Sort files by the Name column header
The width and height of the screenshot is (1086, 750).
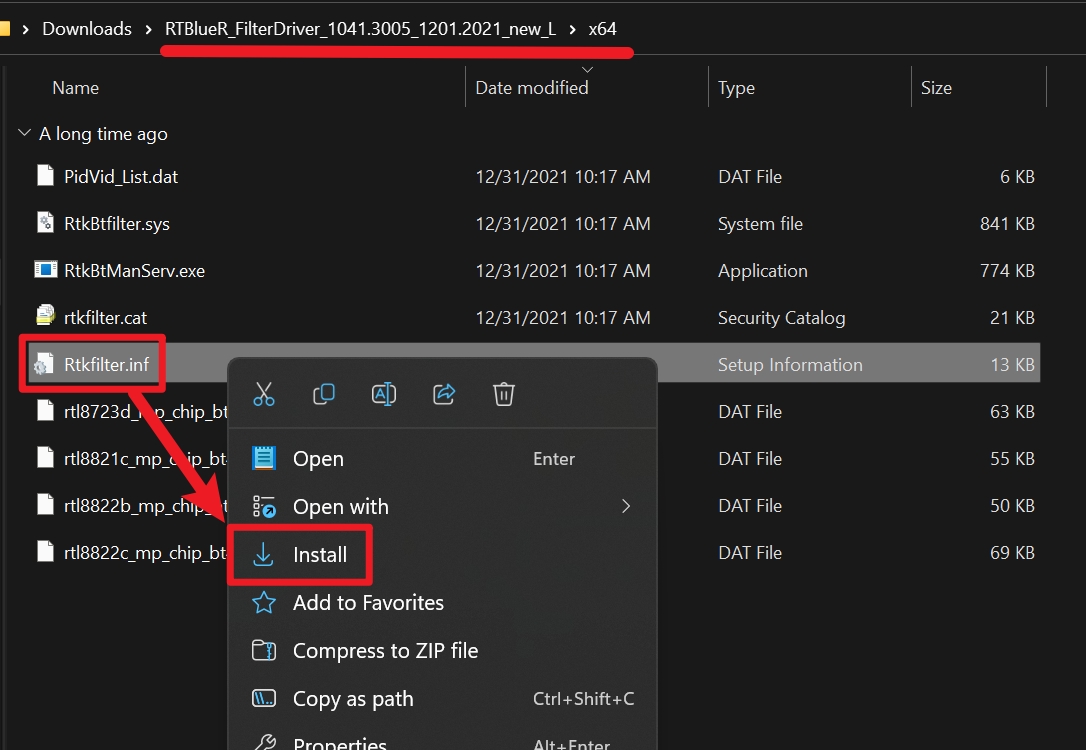pyautogui.click(x=76, y=88)
